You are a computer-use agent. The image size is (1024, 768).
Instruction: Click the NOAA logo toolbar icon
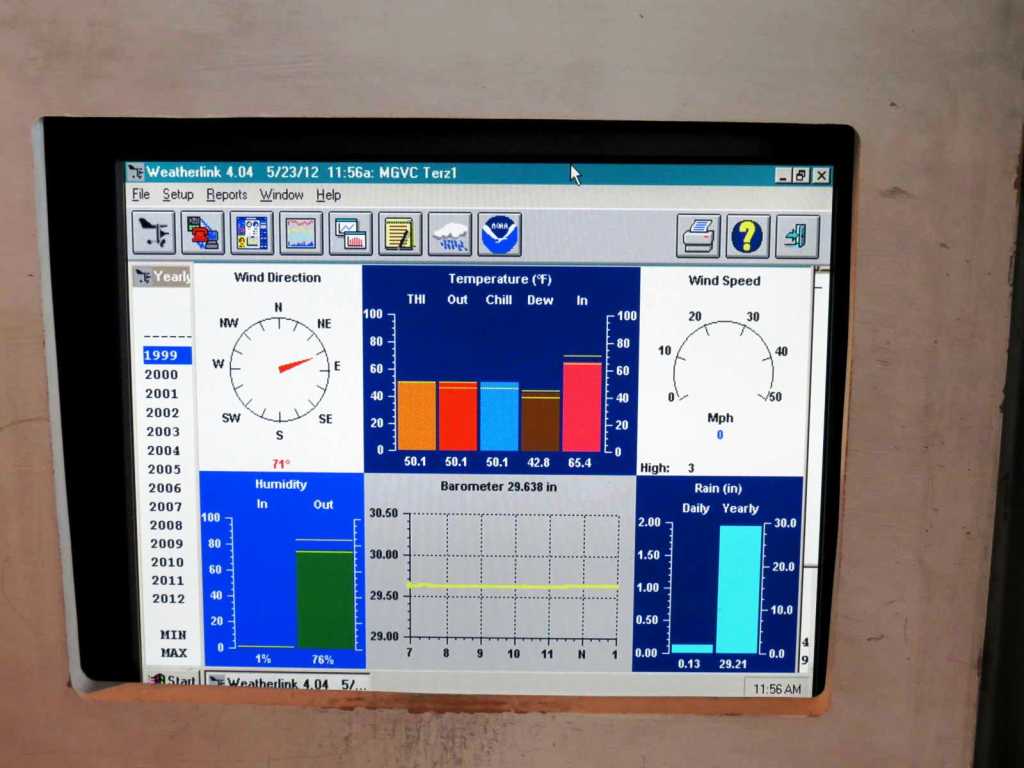500,234
